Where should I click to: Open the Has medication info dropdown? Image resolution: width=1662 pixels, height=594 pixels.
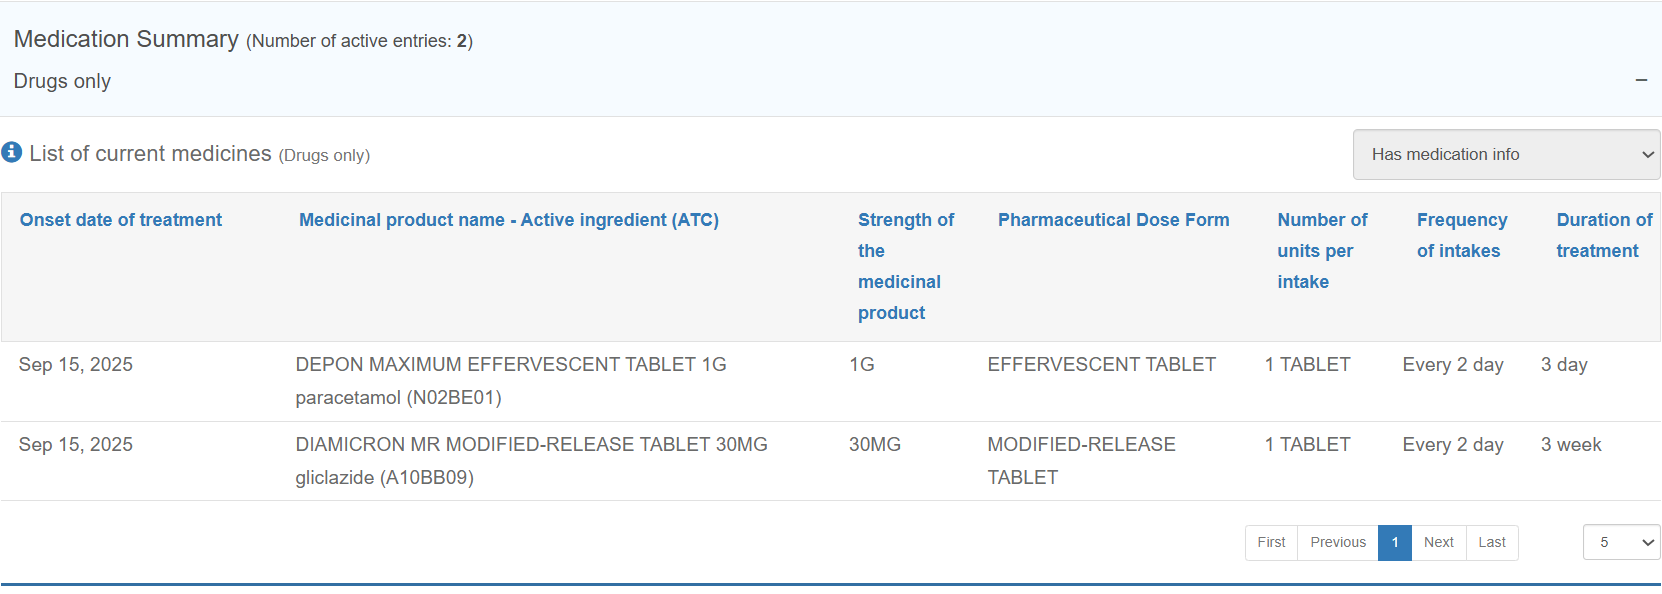pyautogui.click(x=1506, y=155)
